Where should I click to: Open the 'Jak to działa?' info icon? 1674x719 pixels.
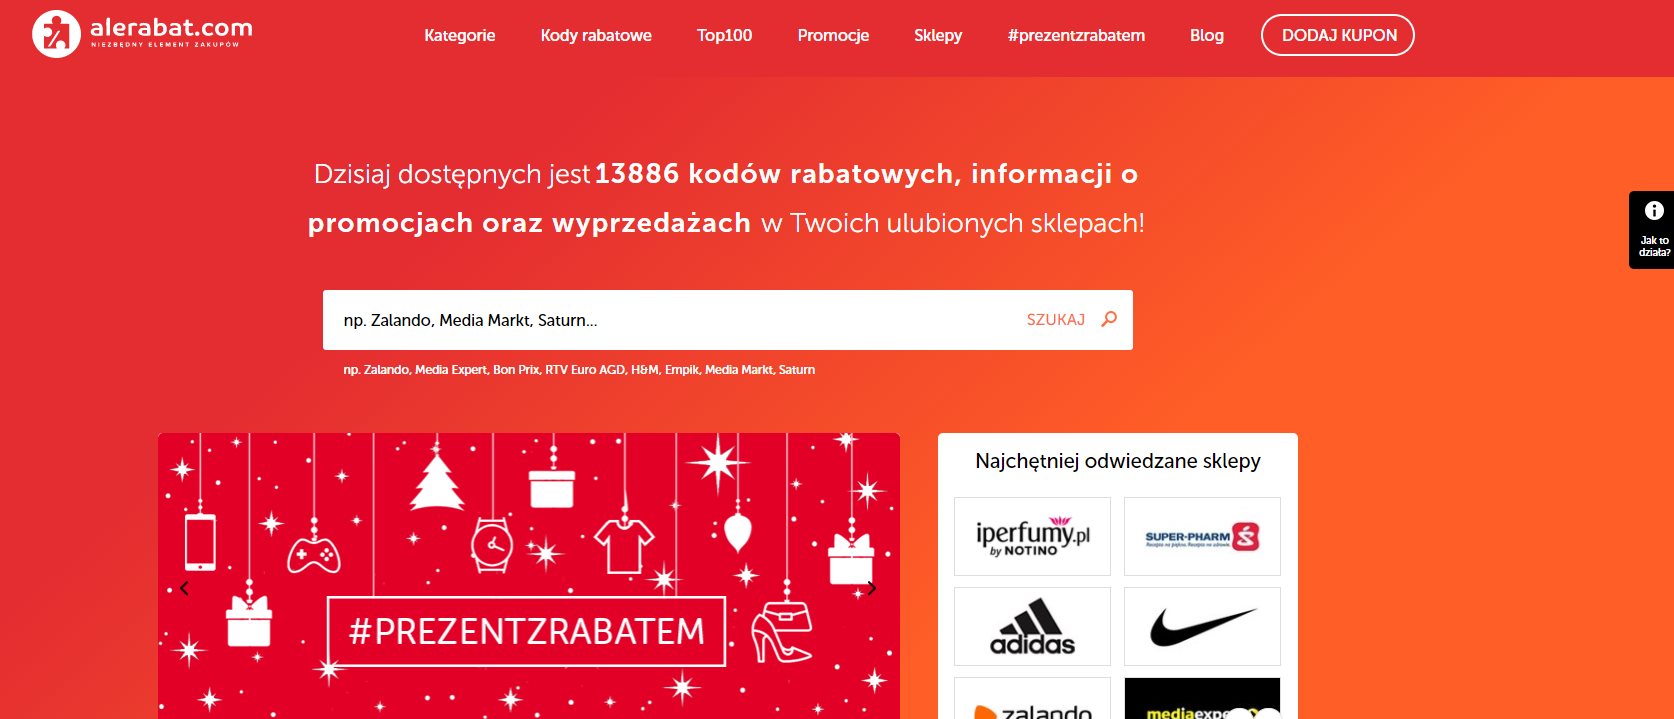1654,211
